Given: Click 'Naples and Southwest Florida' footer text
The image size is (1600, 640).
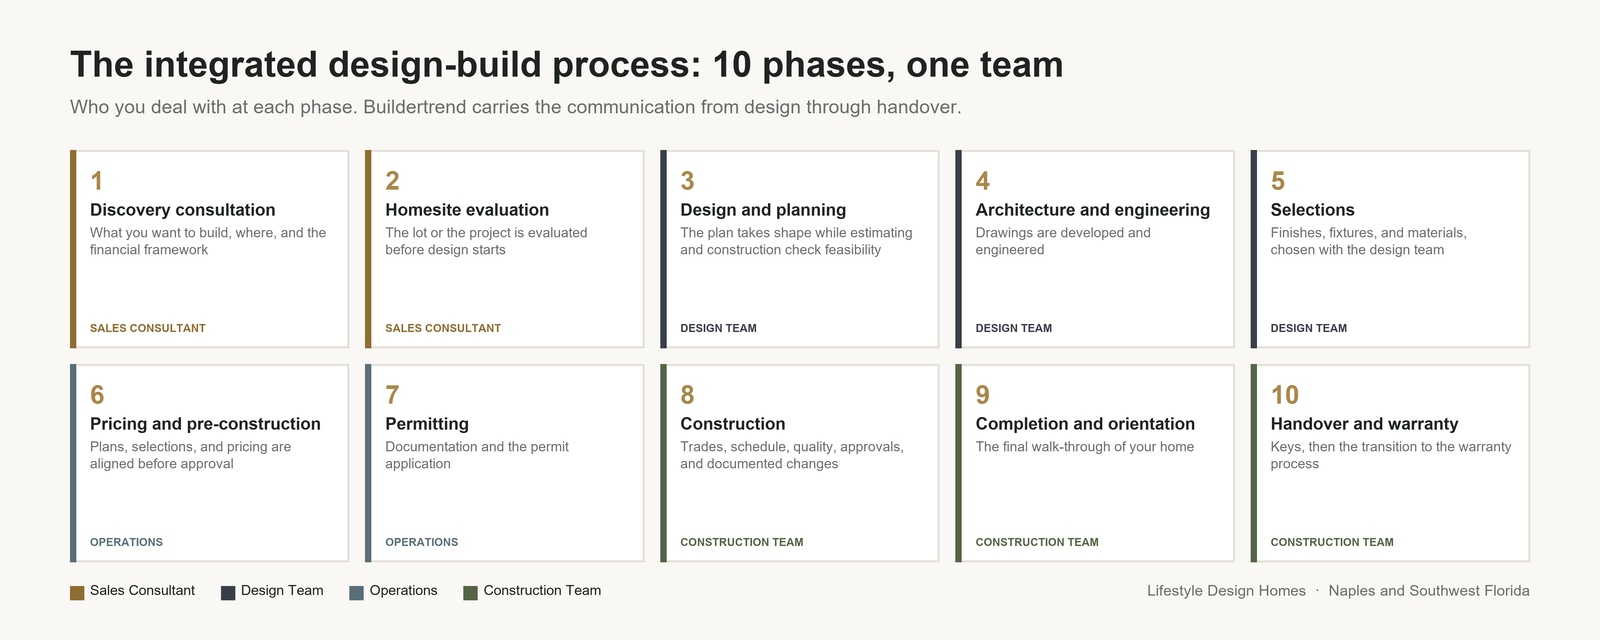Looking at the screenshot, I should [x=1429, y=591].
